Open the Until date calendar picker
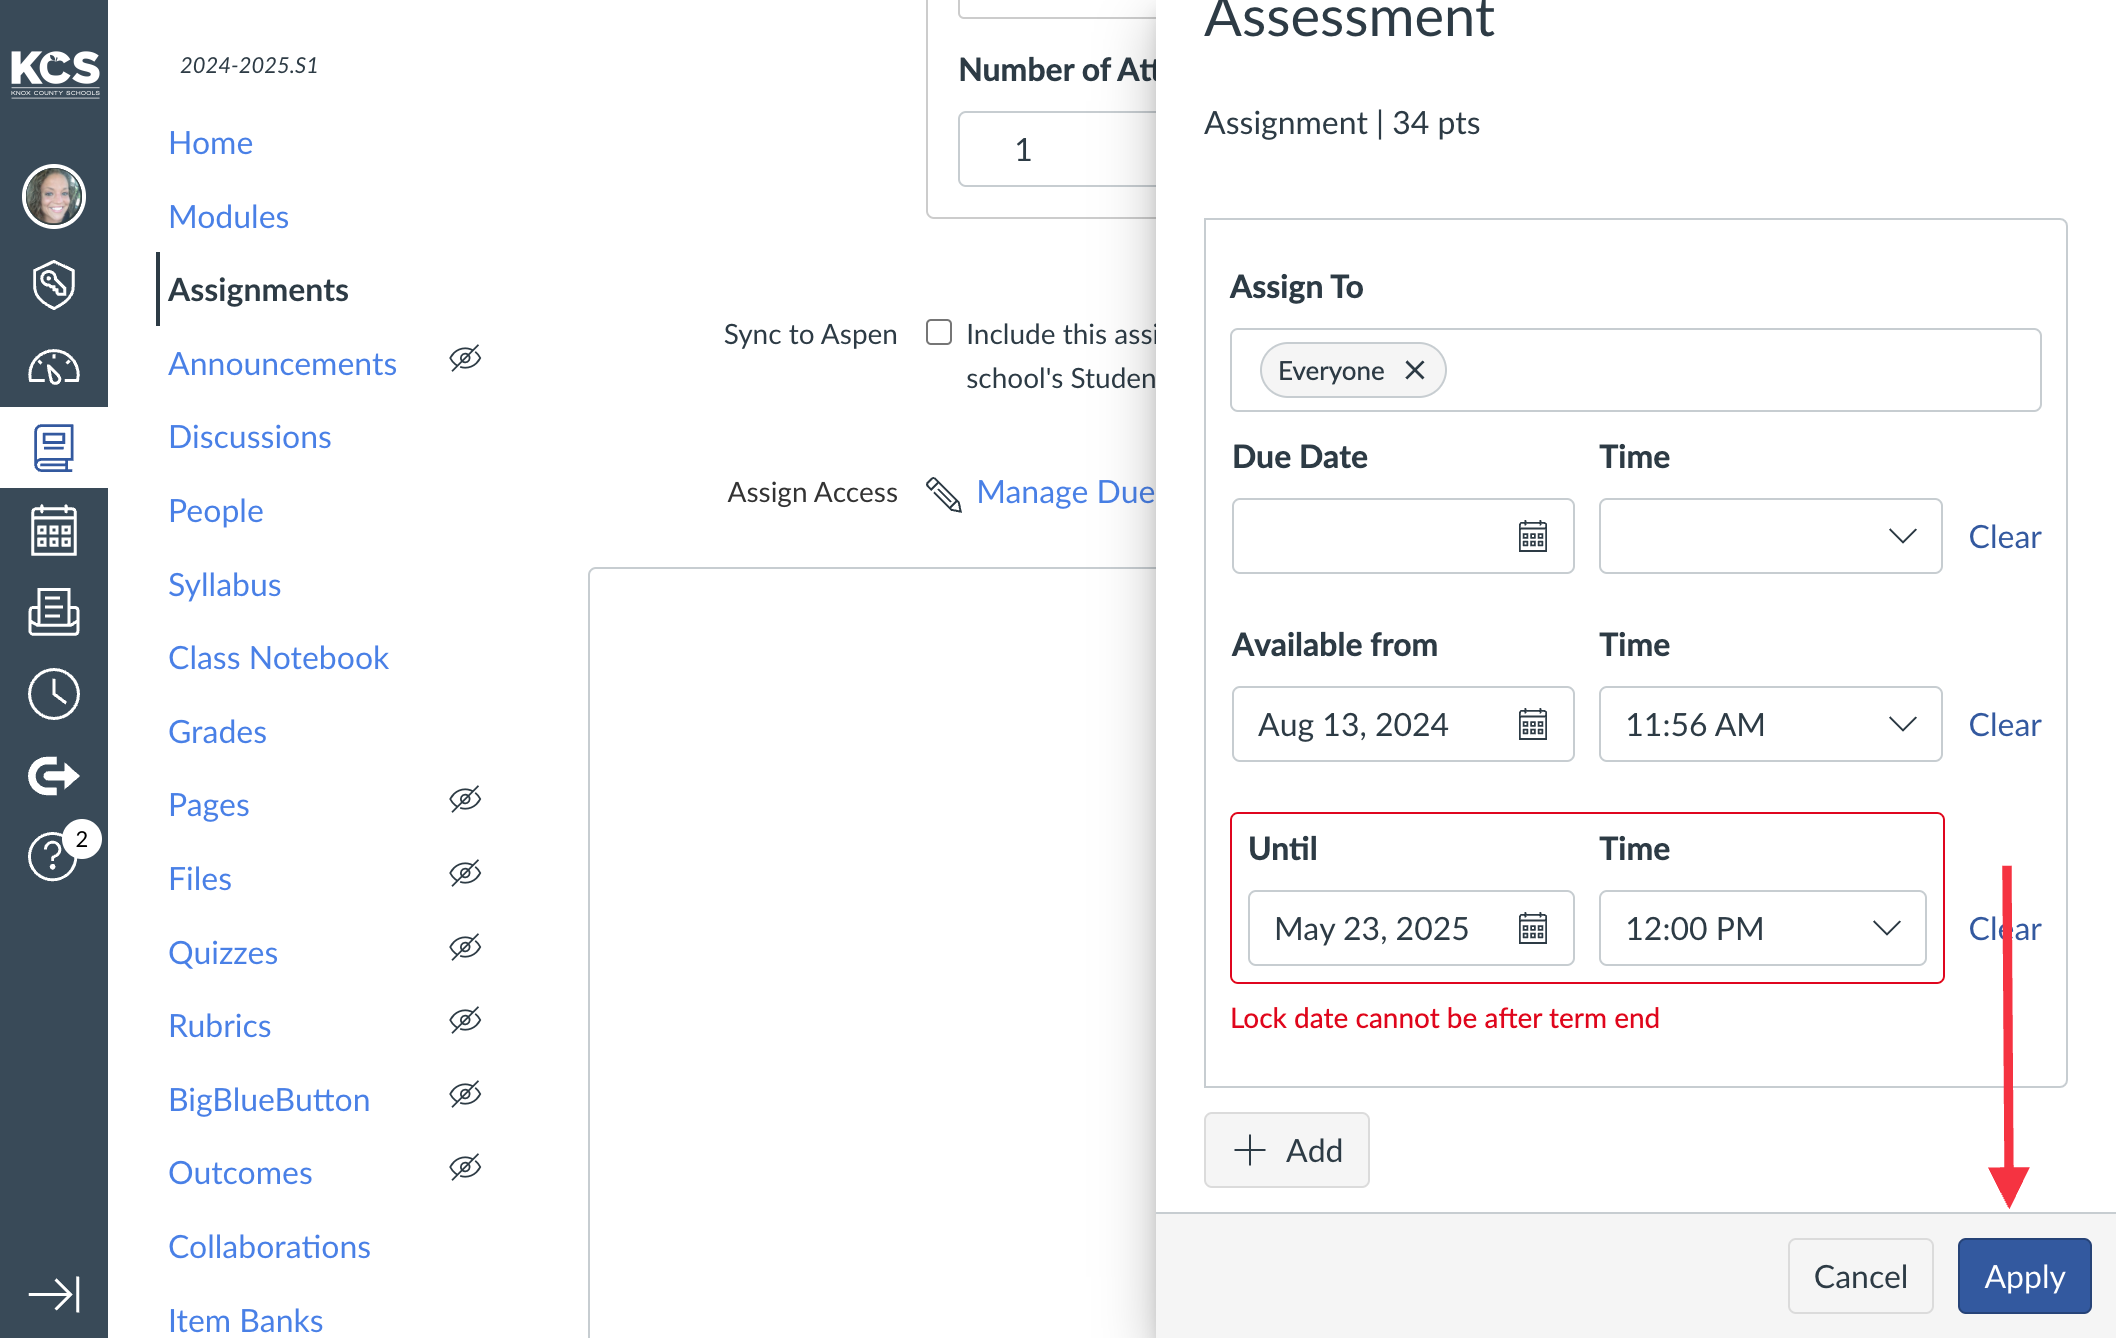 point(1533,928)
